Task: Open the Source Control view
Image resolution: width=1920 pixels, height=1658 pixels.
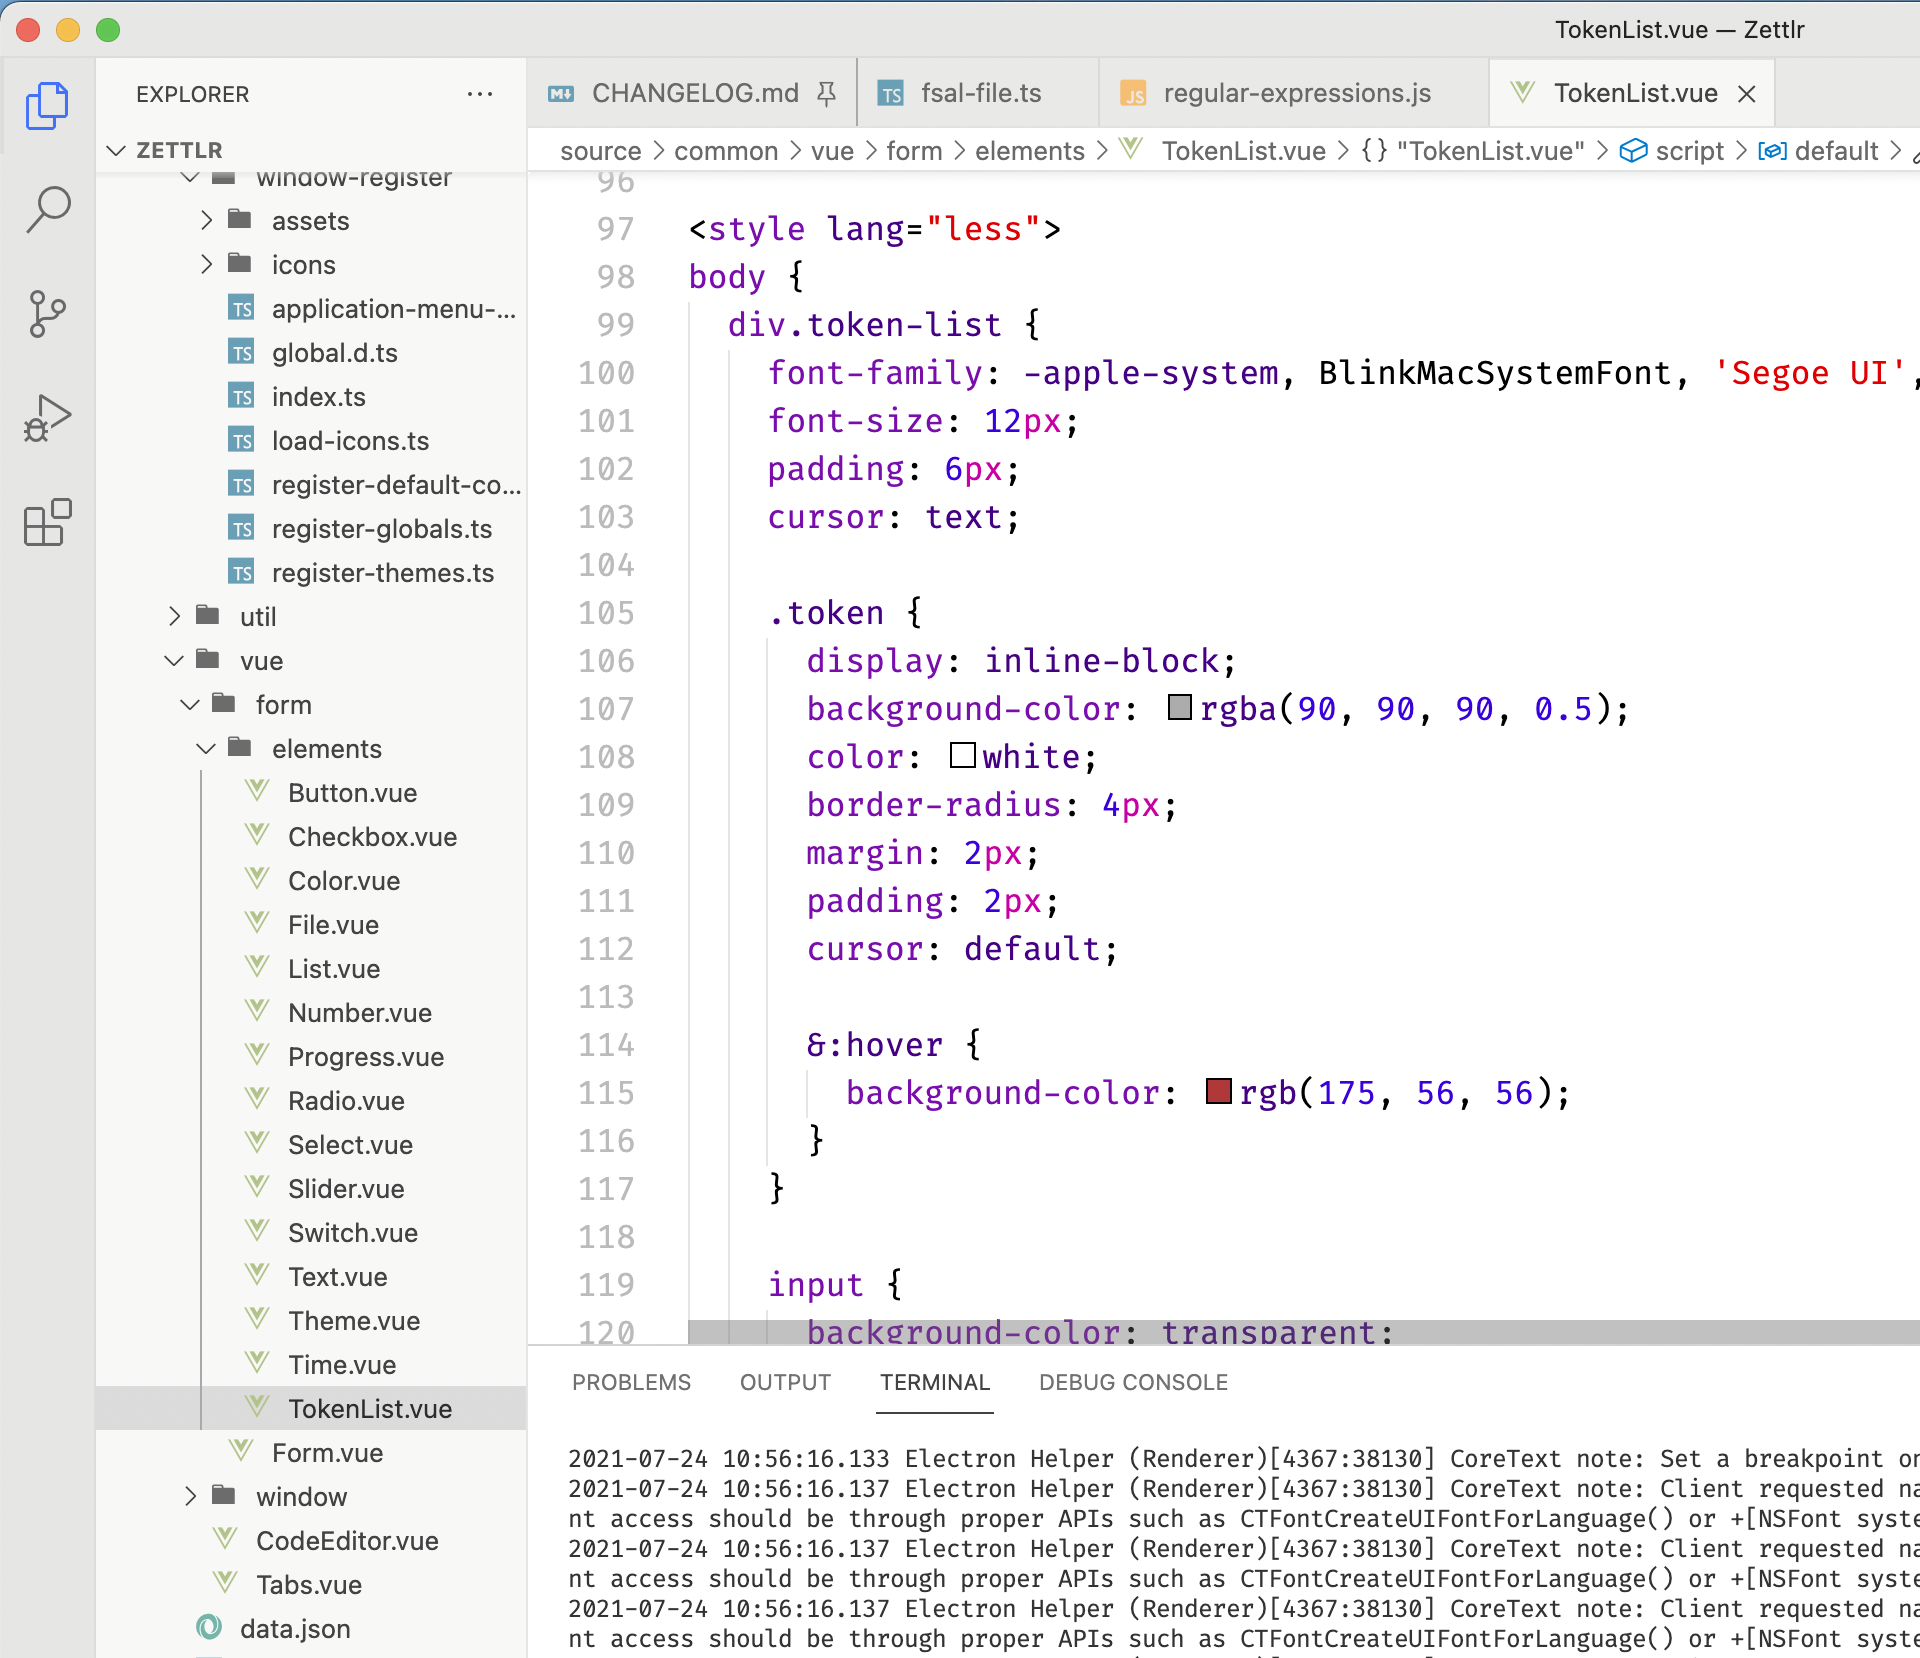Action: (47, 313)
